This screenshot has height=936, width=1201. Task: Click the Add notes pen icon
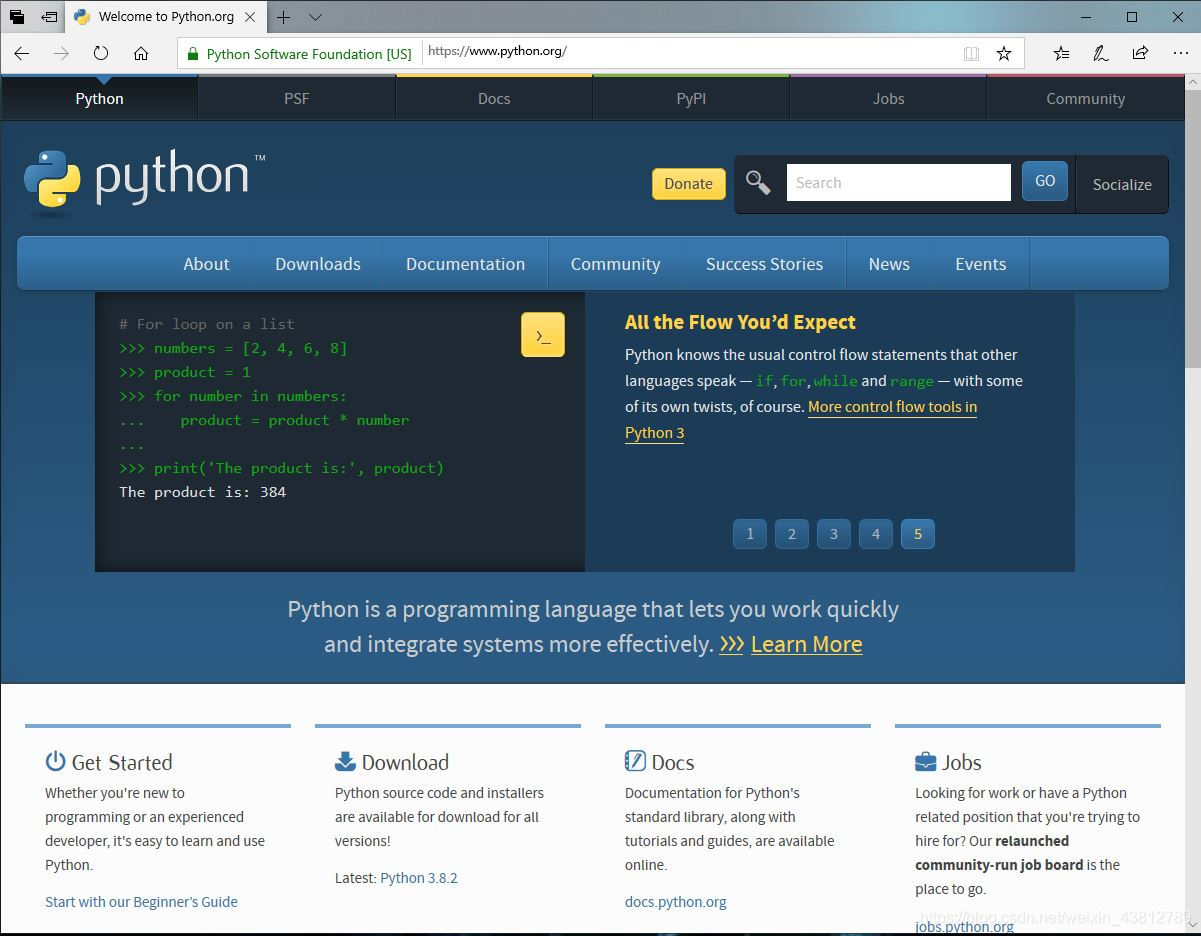coord(1100,53)
